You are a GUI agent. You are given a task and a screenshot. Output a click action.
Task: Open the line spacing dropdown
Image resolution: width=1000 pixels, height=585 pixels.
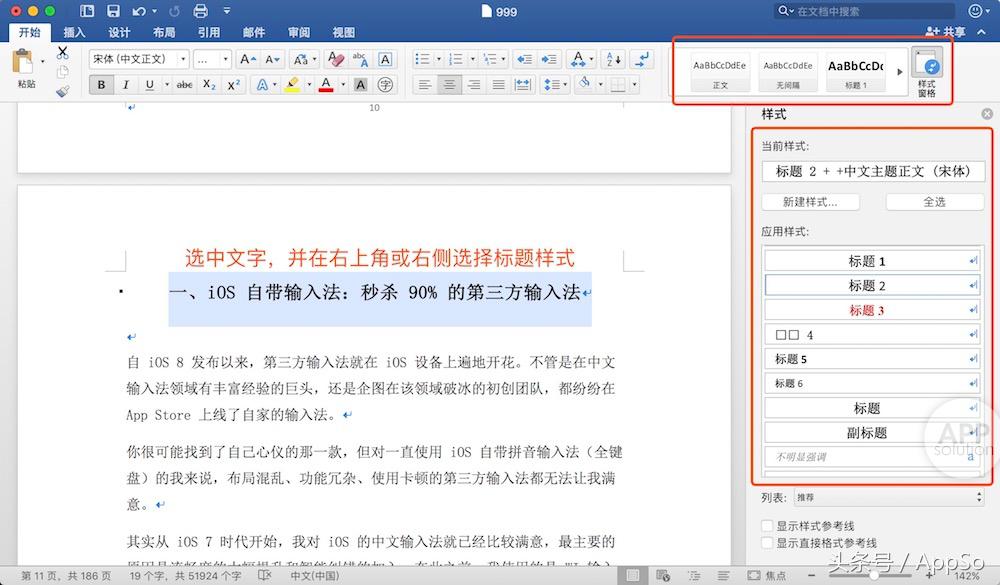pyautogui.click(x=555, y=84)
